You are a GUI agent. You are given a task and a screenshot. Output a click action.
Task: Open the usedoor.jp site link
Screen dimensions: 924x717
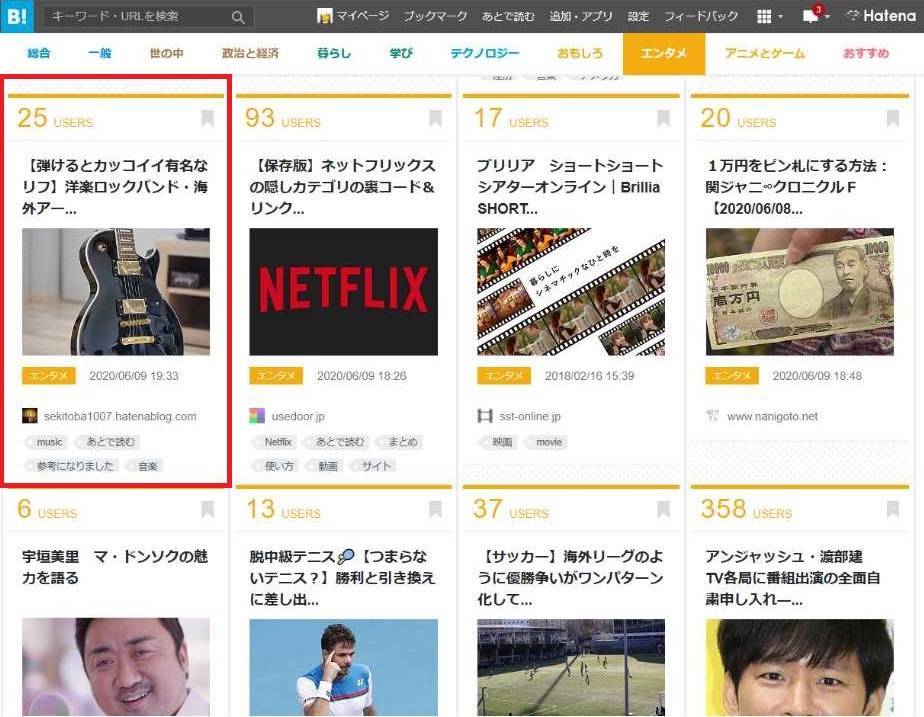point(298,416)
